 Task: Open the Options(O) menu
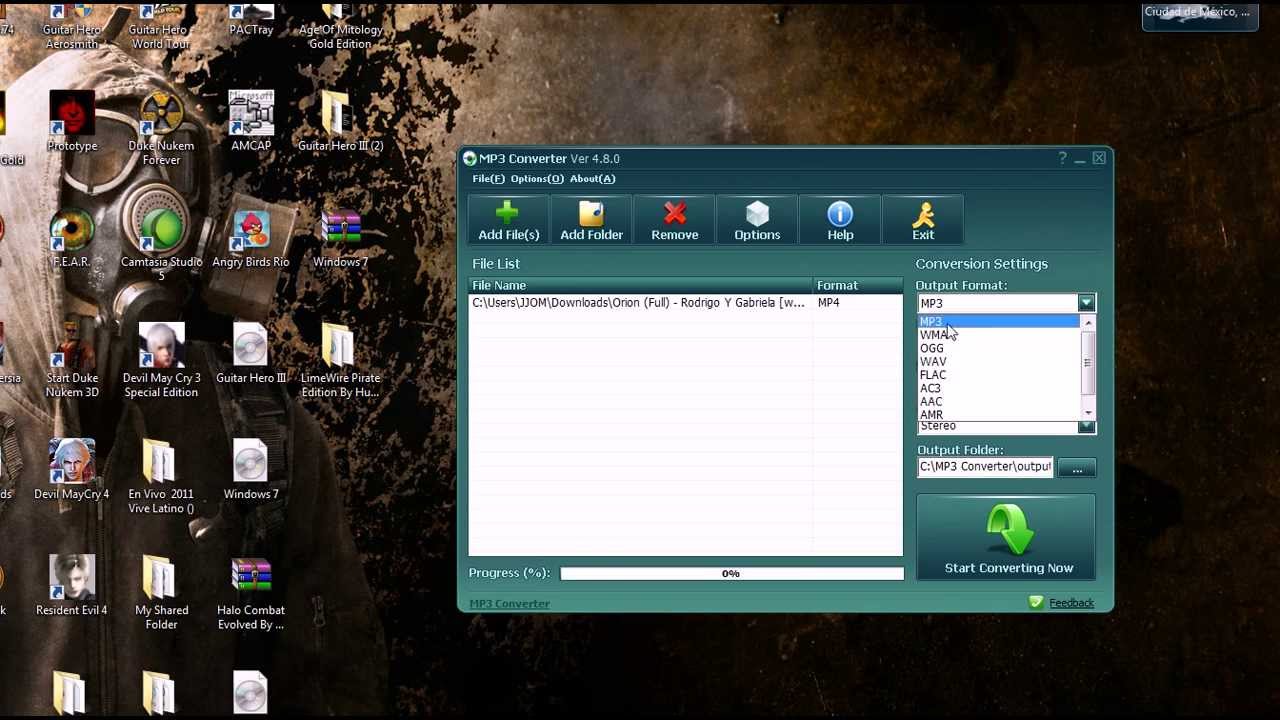point(537,179)
